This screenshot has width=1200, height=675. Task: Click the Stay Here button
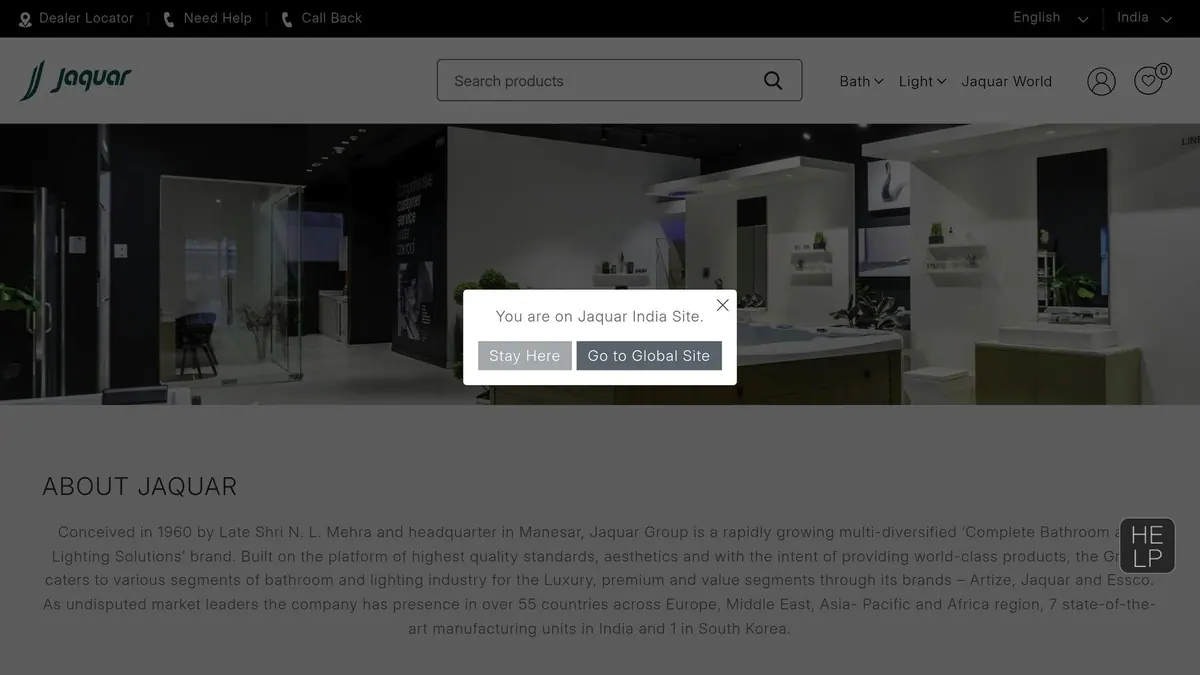tap(525, 356)
